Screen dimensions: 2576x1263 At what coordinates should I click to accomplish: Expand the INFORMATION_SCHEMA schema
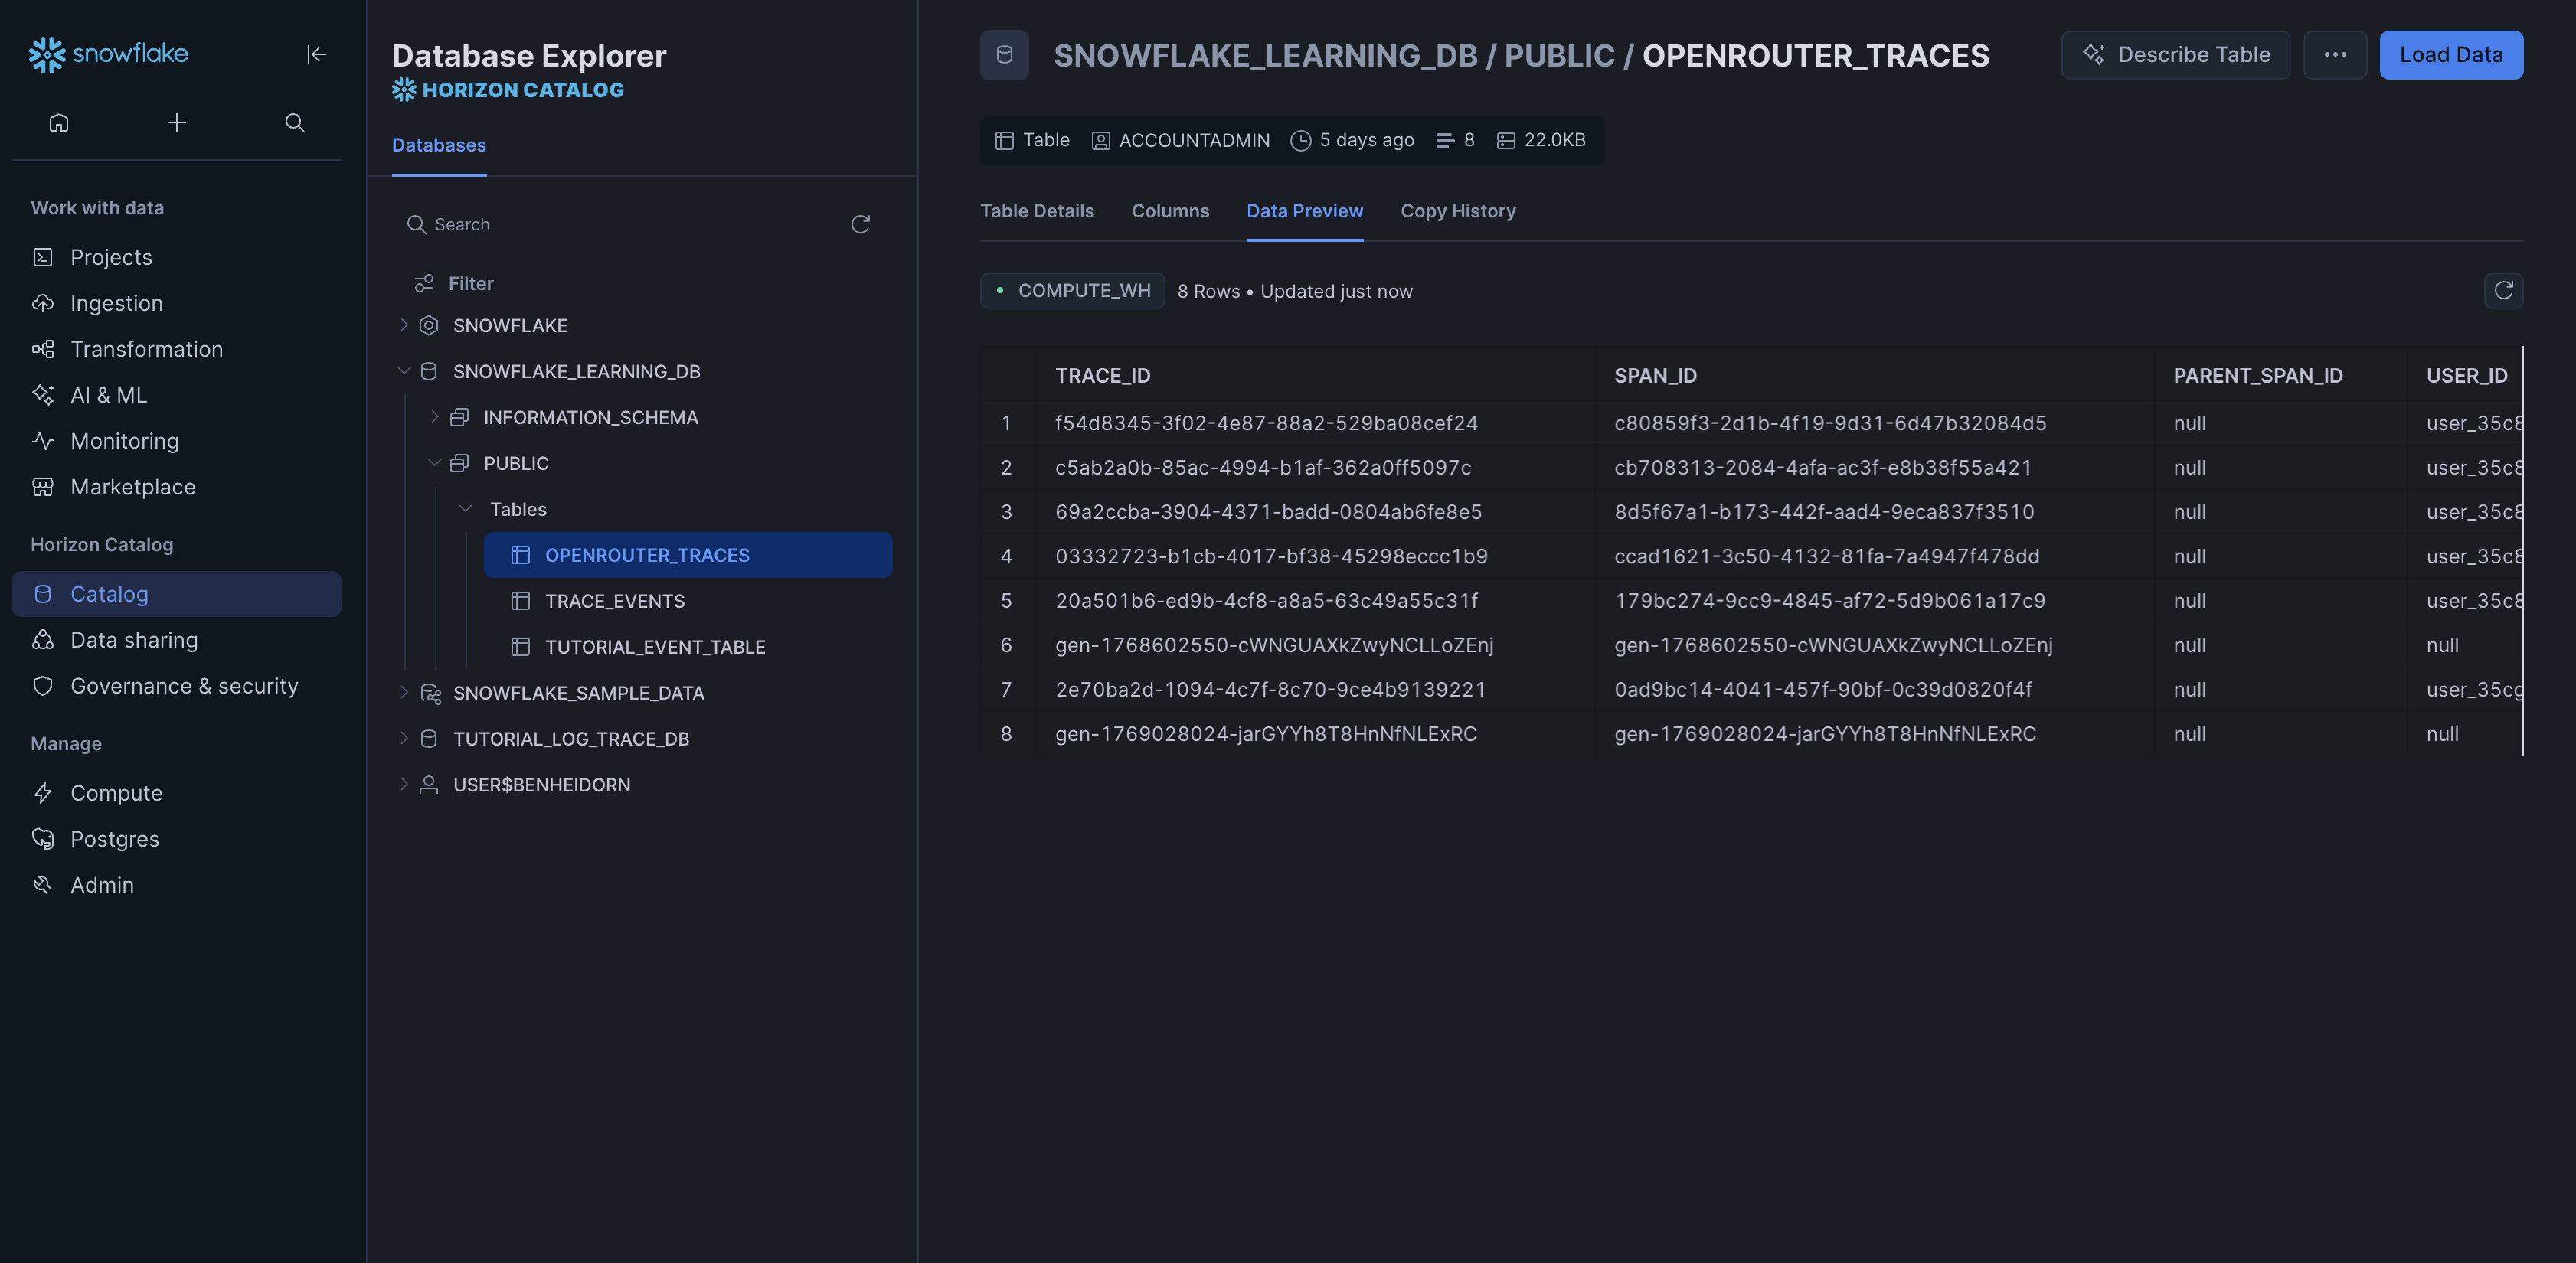tap(435, 417)
